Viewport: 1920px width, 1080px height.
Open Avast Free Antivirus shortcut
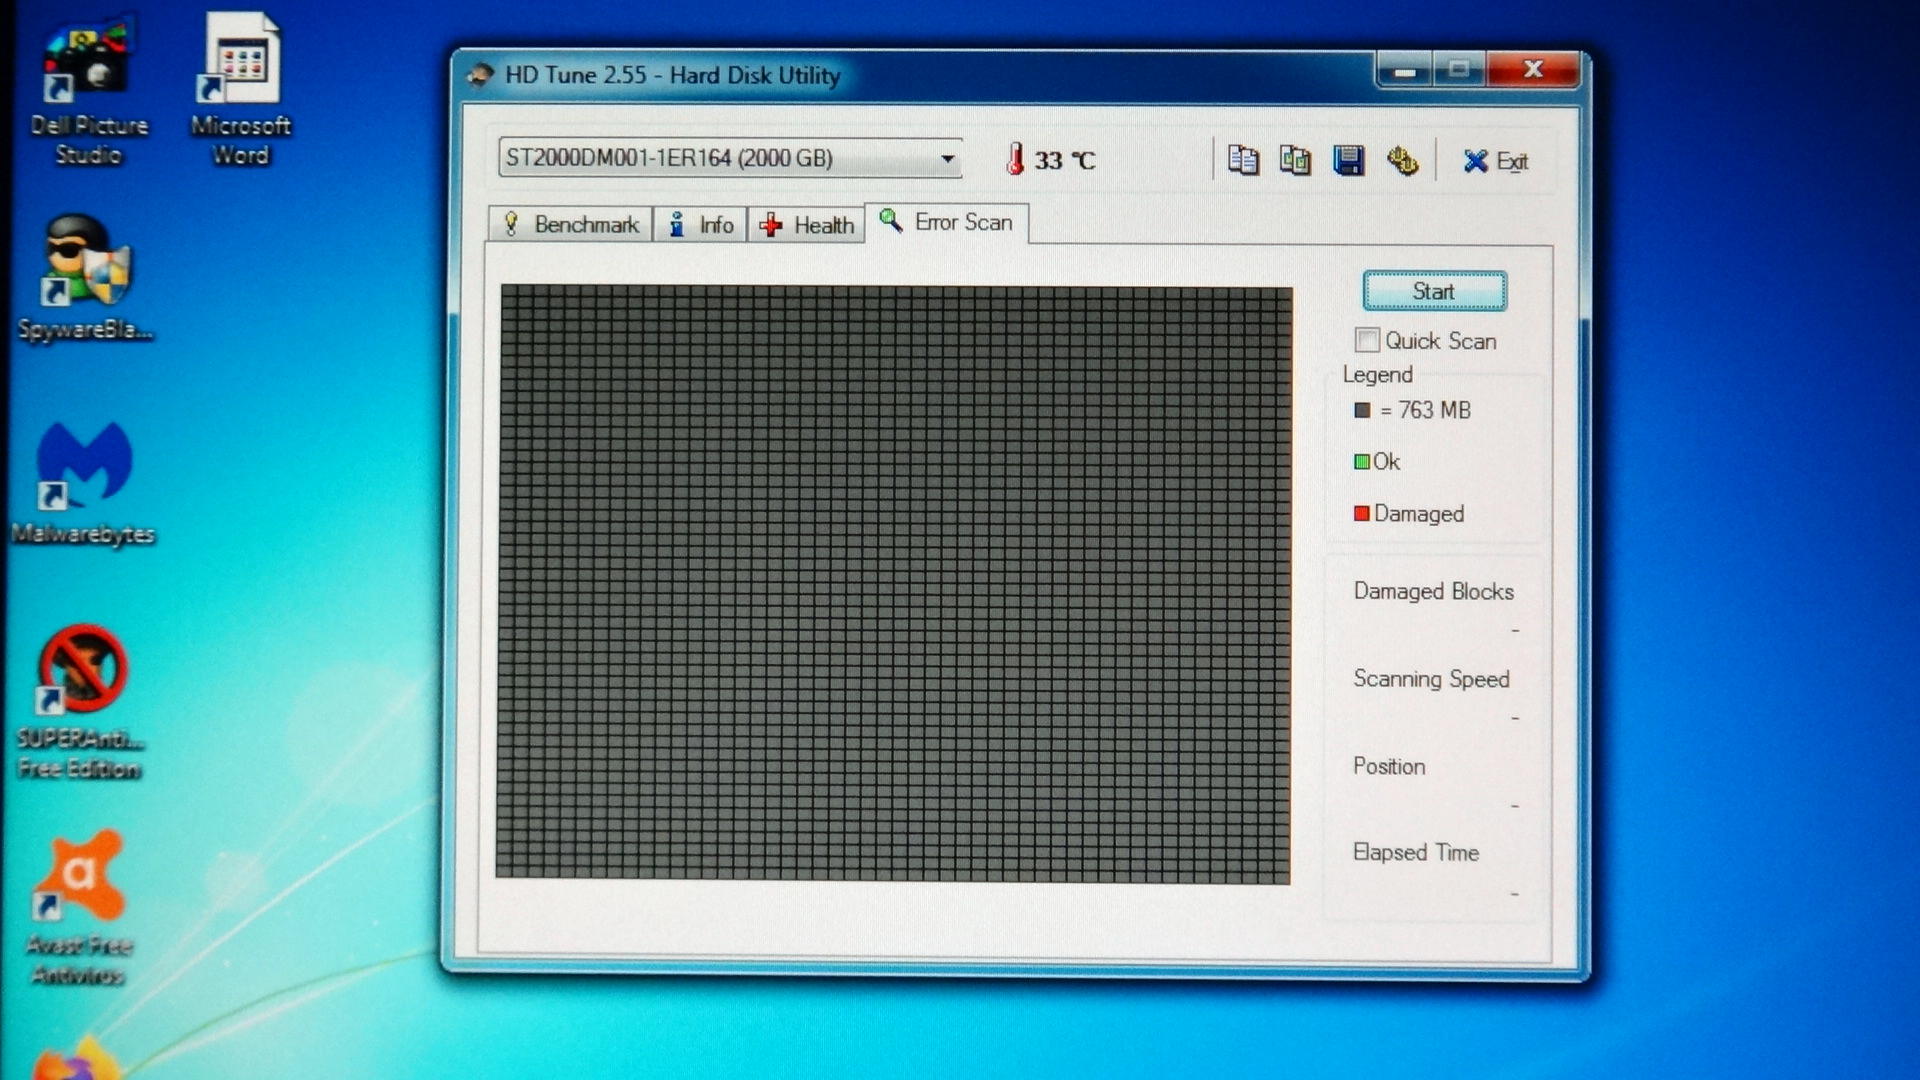click(x=79, y=908)
